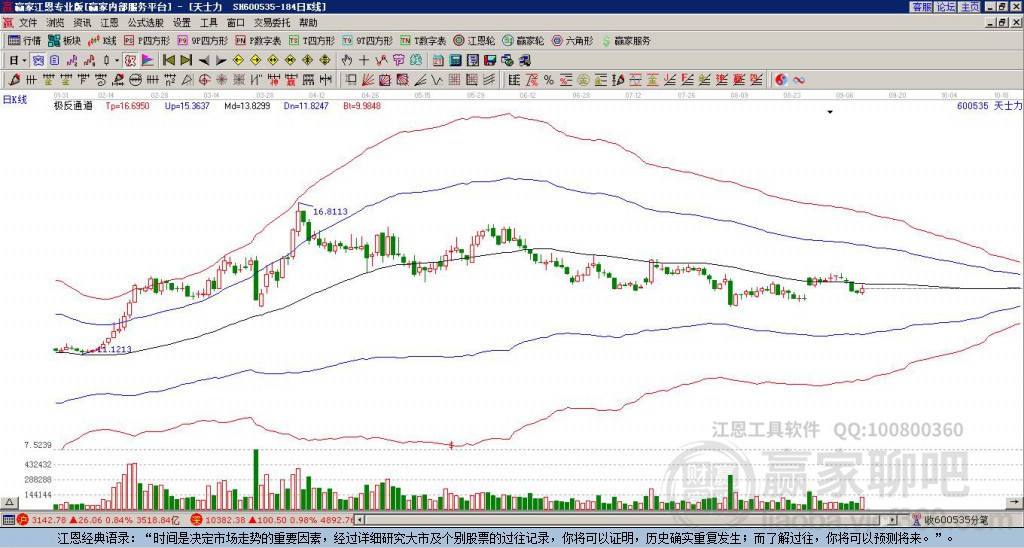Open the P四方形 tool
This screenshot has width=1024, height=548.
[148, 40]
